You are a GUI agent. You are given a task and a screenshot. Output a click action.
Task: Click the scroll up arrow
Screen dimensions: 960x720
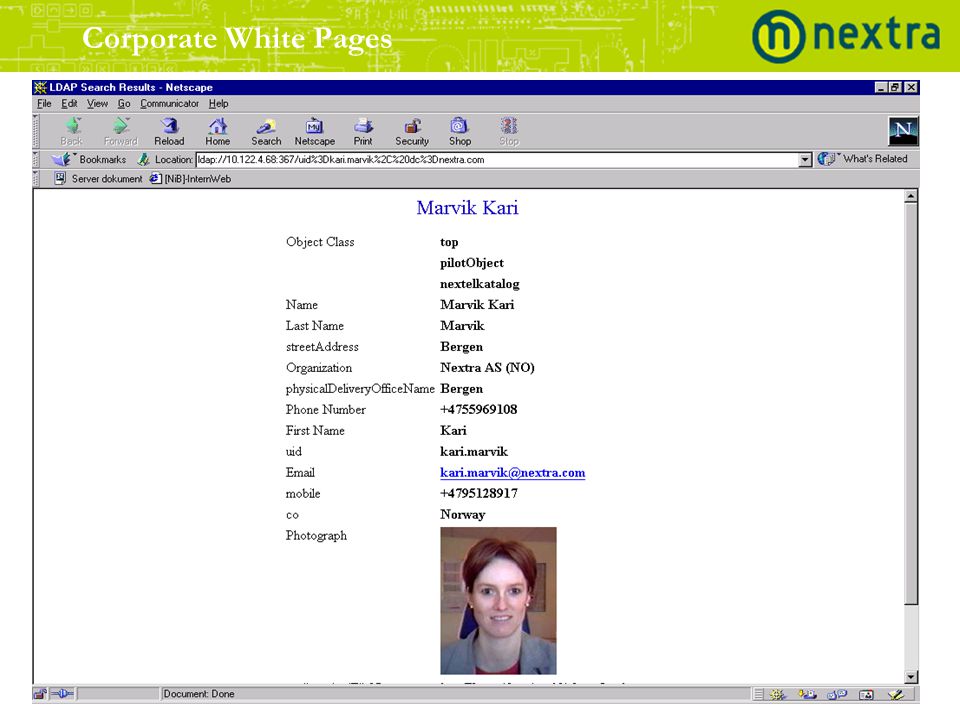coord(911,197)
